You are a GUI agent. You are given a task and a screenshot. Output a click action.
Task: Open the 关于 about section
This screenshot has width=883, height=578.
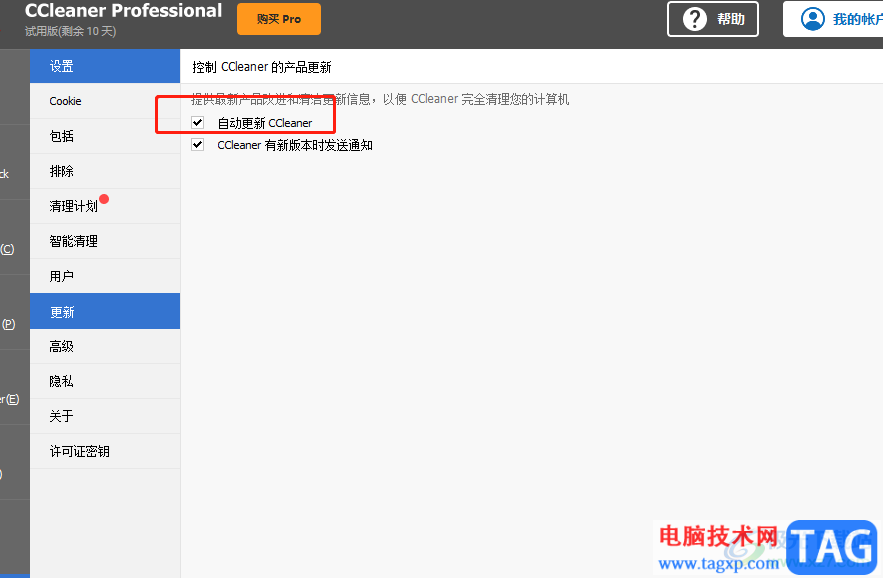[x=105, y=416]
